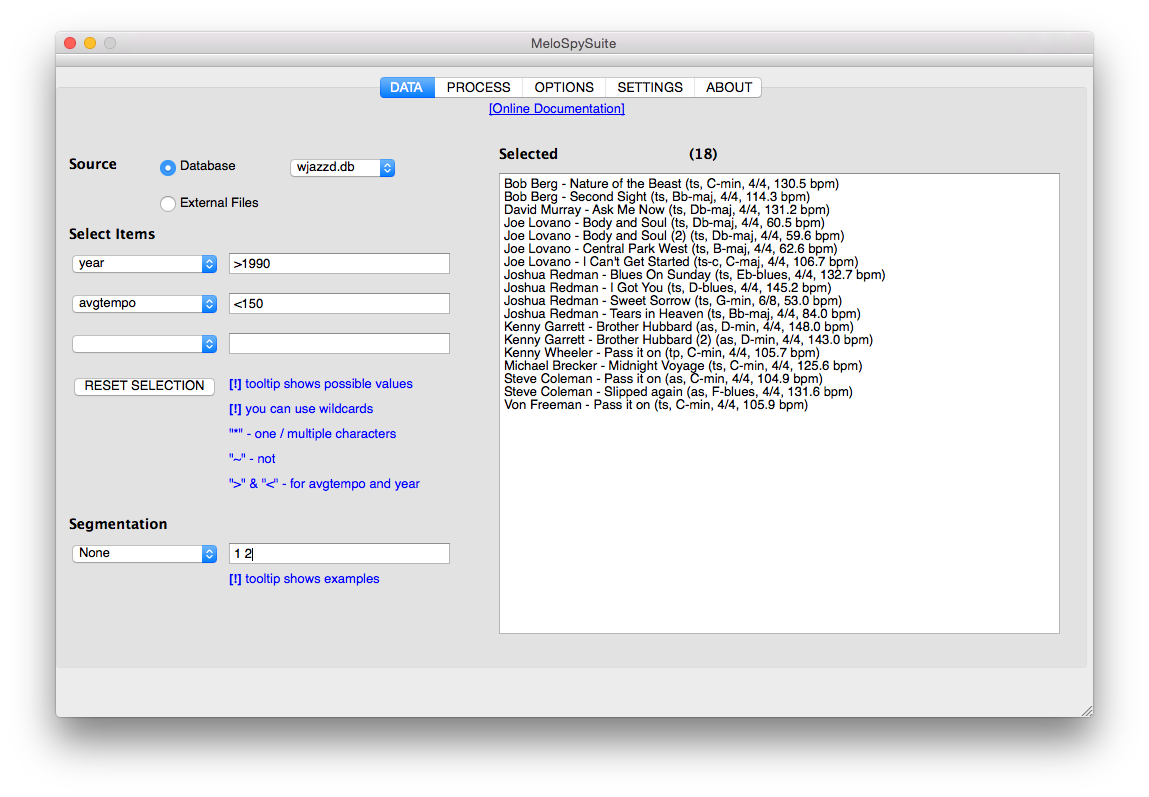Select Joe Lovano - I Can't Get Started
The width and height of the screenshot is (1149, 797).
[x=681, y=262]
